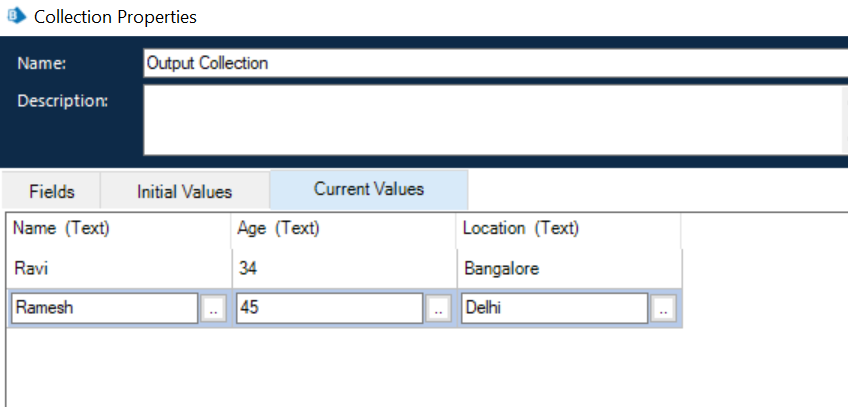Open the ellipsis button beside Delhi
The height and width of the screenshot is (407, 848).
663,309
